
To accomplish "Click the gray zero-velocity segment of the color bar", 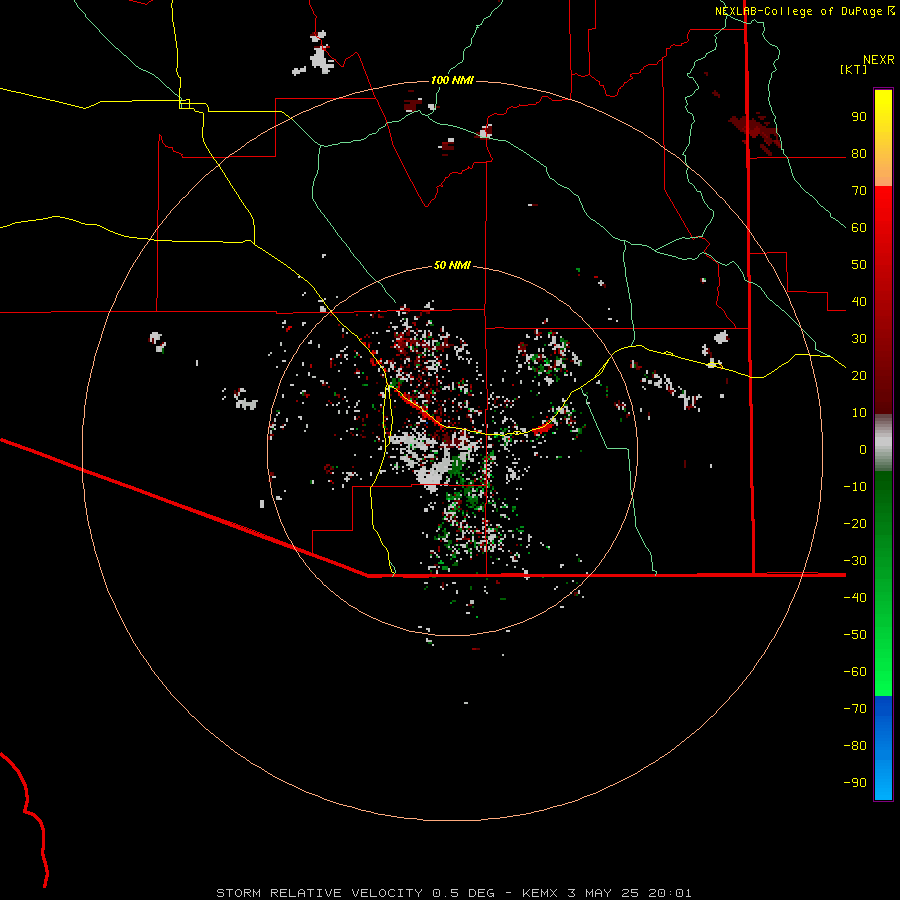I will pos(883,443).
